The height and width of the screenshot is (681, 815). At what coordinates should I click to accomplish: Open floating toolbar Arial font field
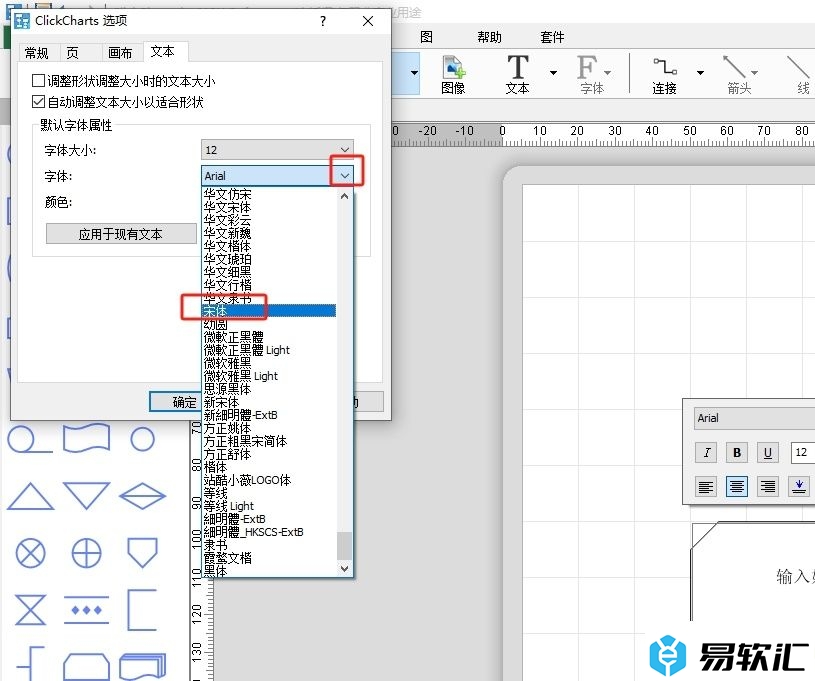[754, 418]
